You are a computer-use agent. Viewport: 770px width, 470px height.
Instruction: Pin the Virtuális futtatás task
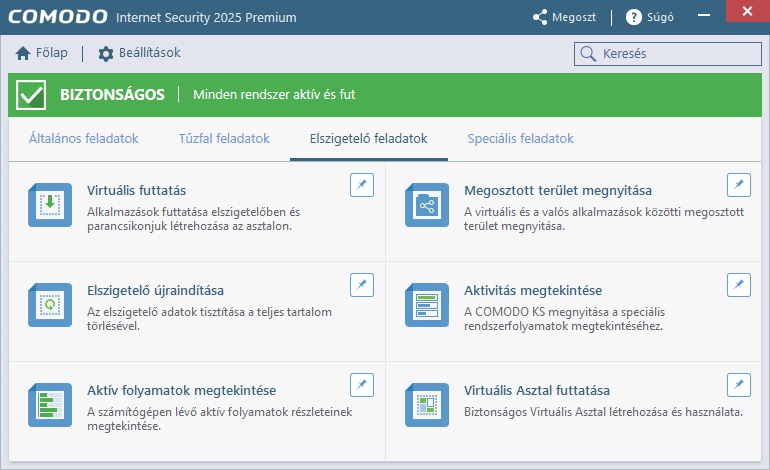(x=362, y=184)
